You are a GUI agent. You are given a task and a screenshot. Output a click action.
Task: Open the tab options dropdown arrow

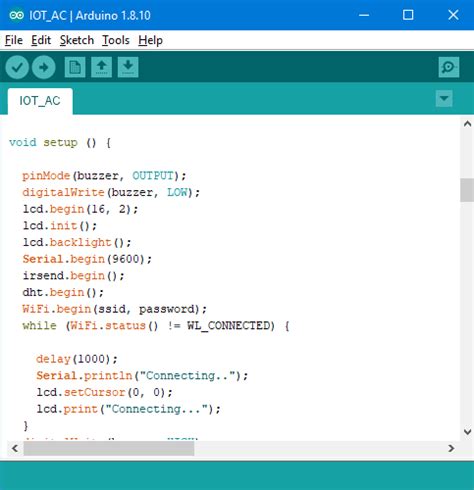pyautogui.click(x=444, y=99)
